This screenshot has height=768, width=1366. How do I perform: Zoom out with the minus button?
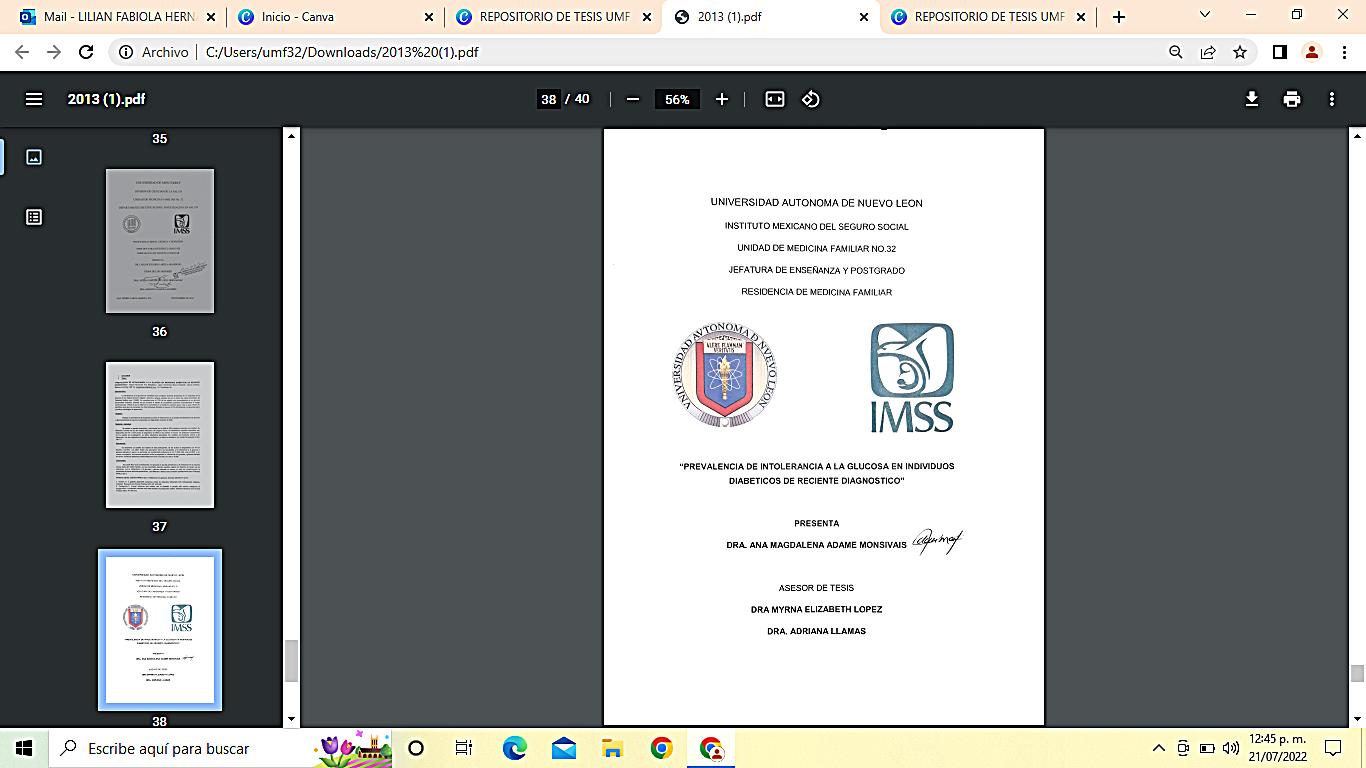coord(632,99)
